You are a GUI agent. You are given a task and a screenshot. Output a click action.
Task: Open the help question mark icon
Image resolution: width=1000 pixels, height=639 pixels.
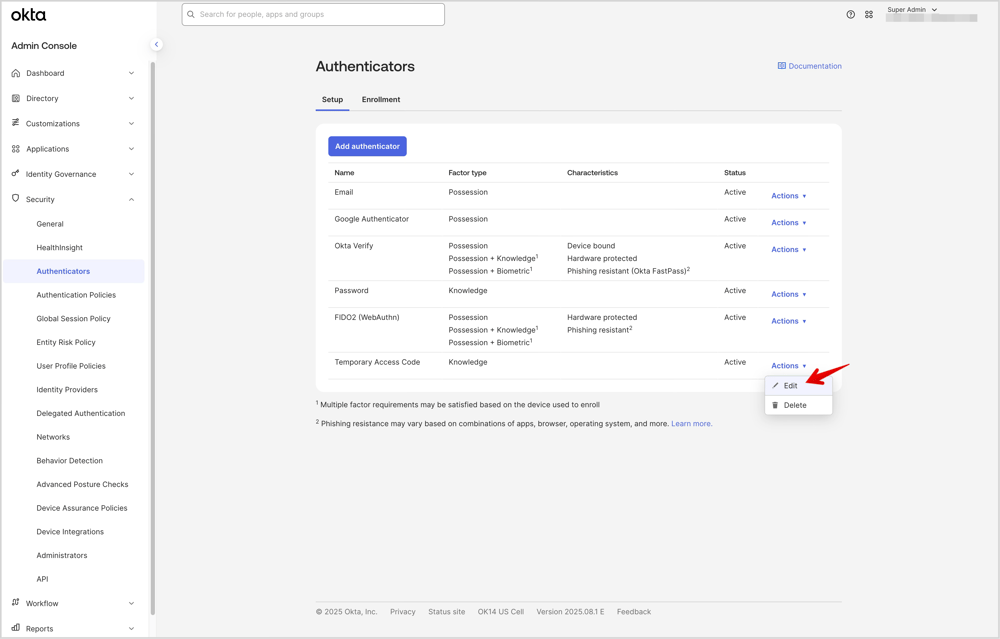[851, 14]
